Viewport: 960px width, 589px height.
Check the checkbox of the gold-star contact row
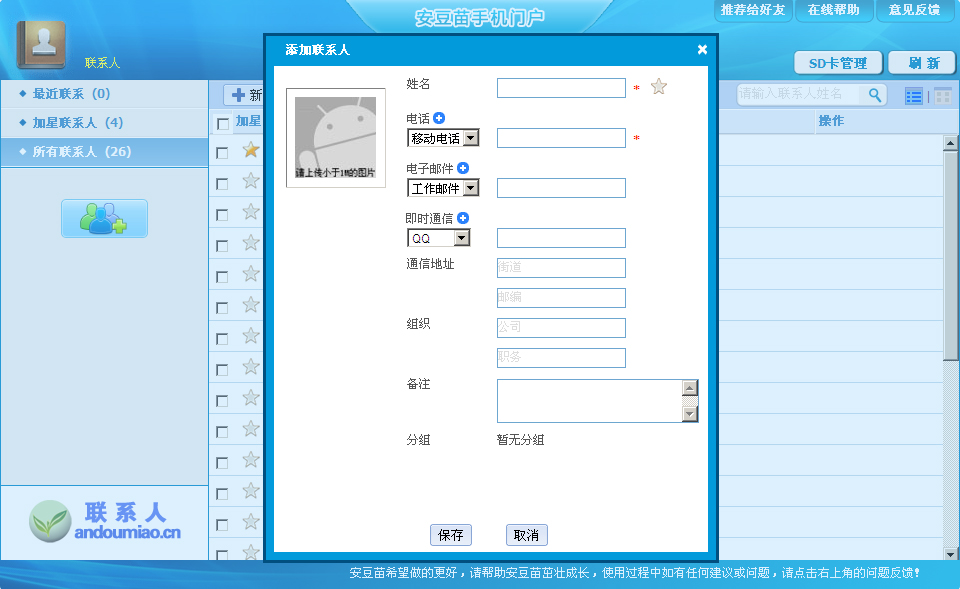pos(222,152)
